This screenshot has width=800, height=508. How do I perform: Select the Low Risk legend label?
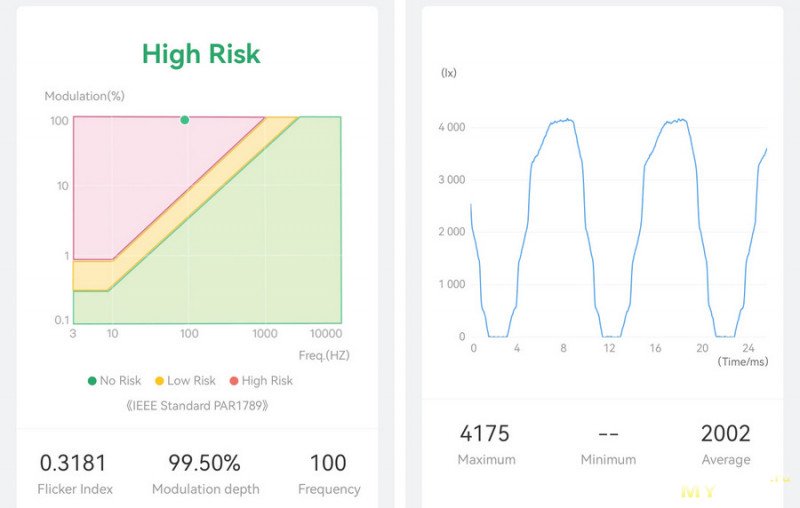[190, 380]
